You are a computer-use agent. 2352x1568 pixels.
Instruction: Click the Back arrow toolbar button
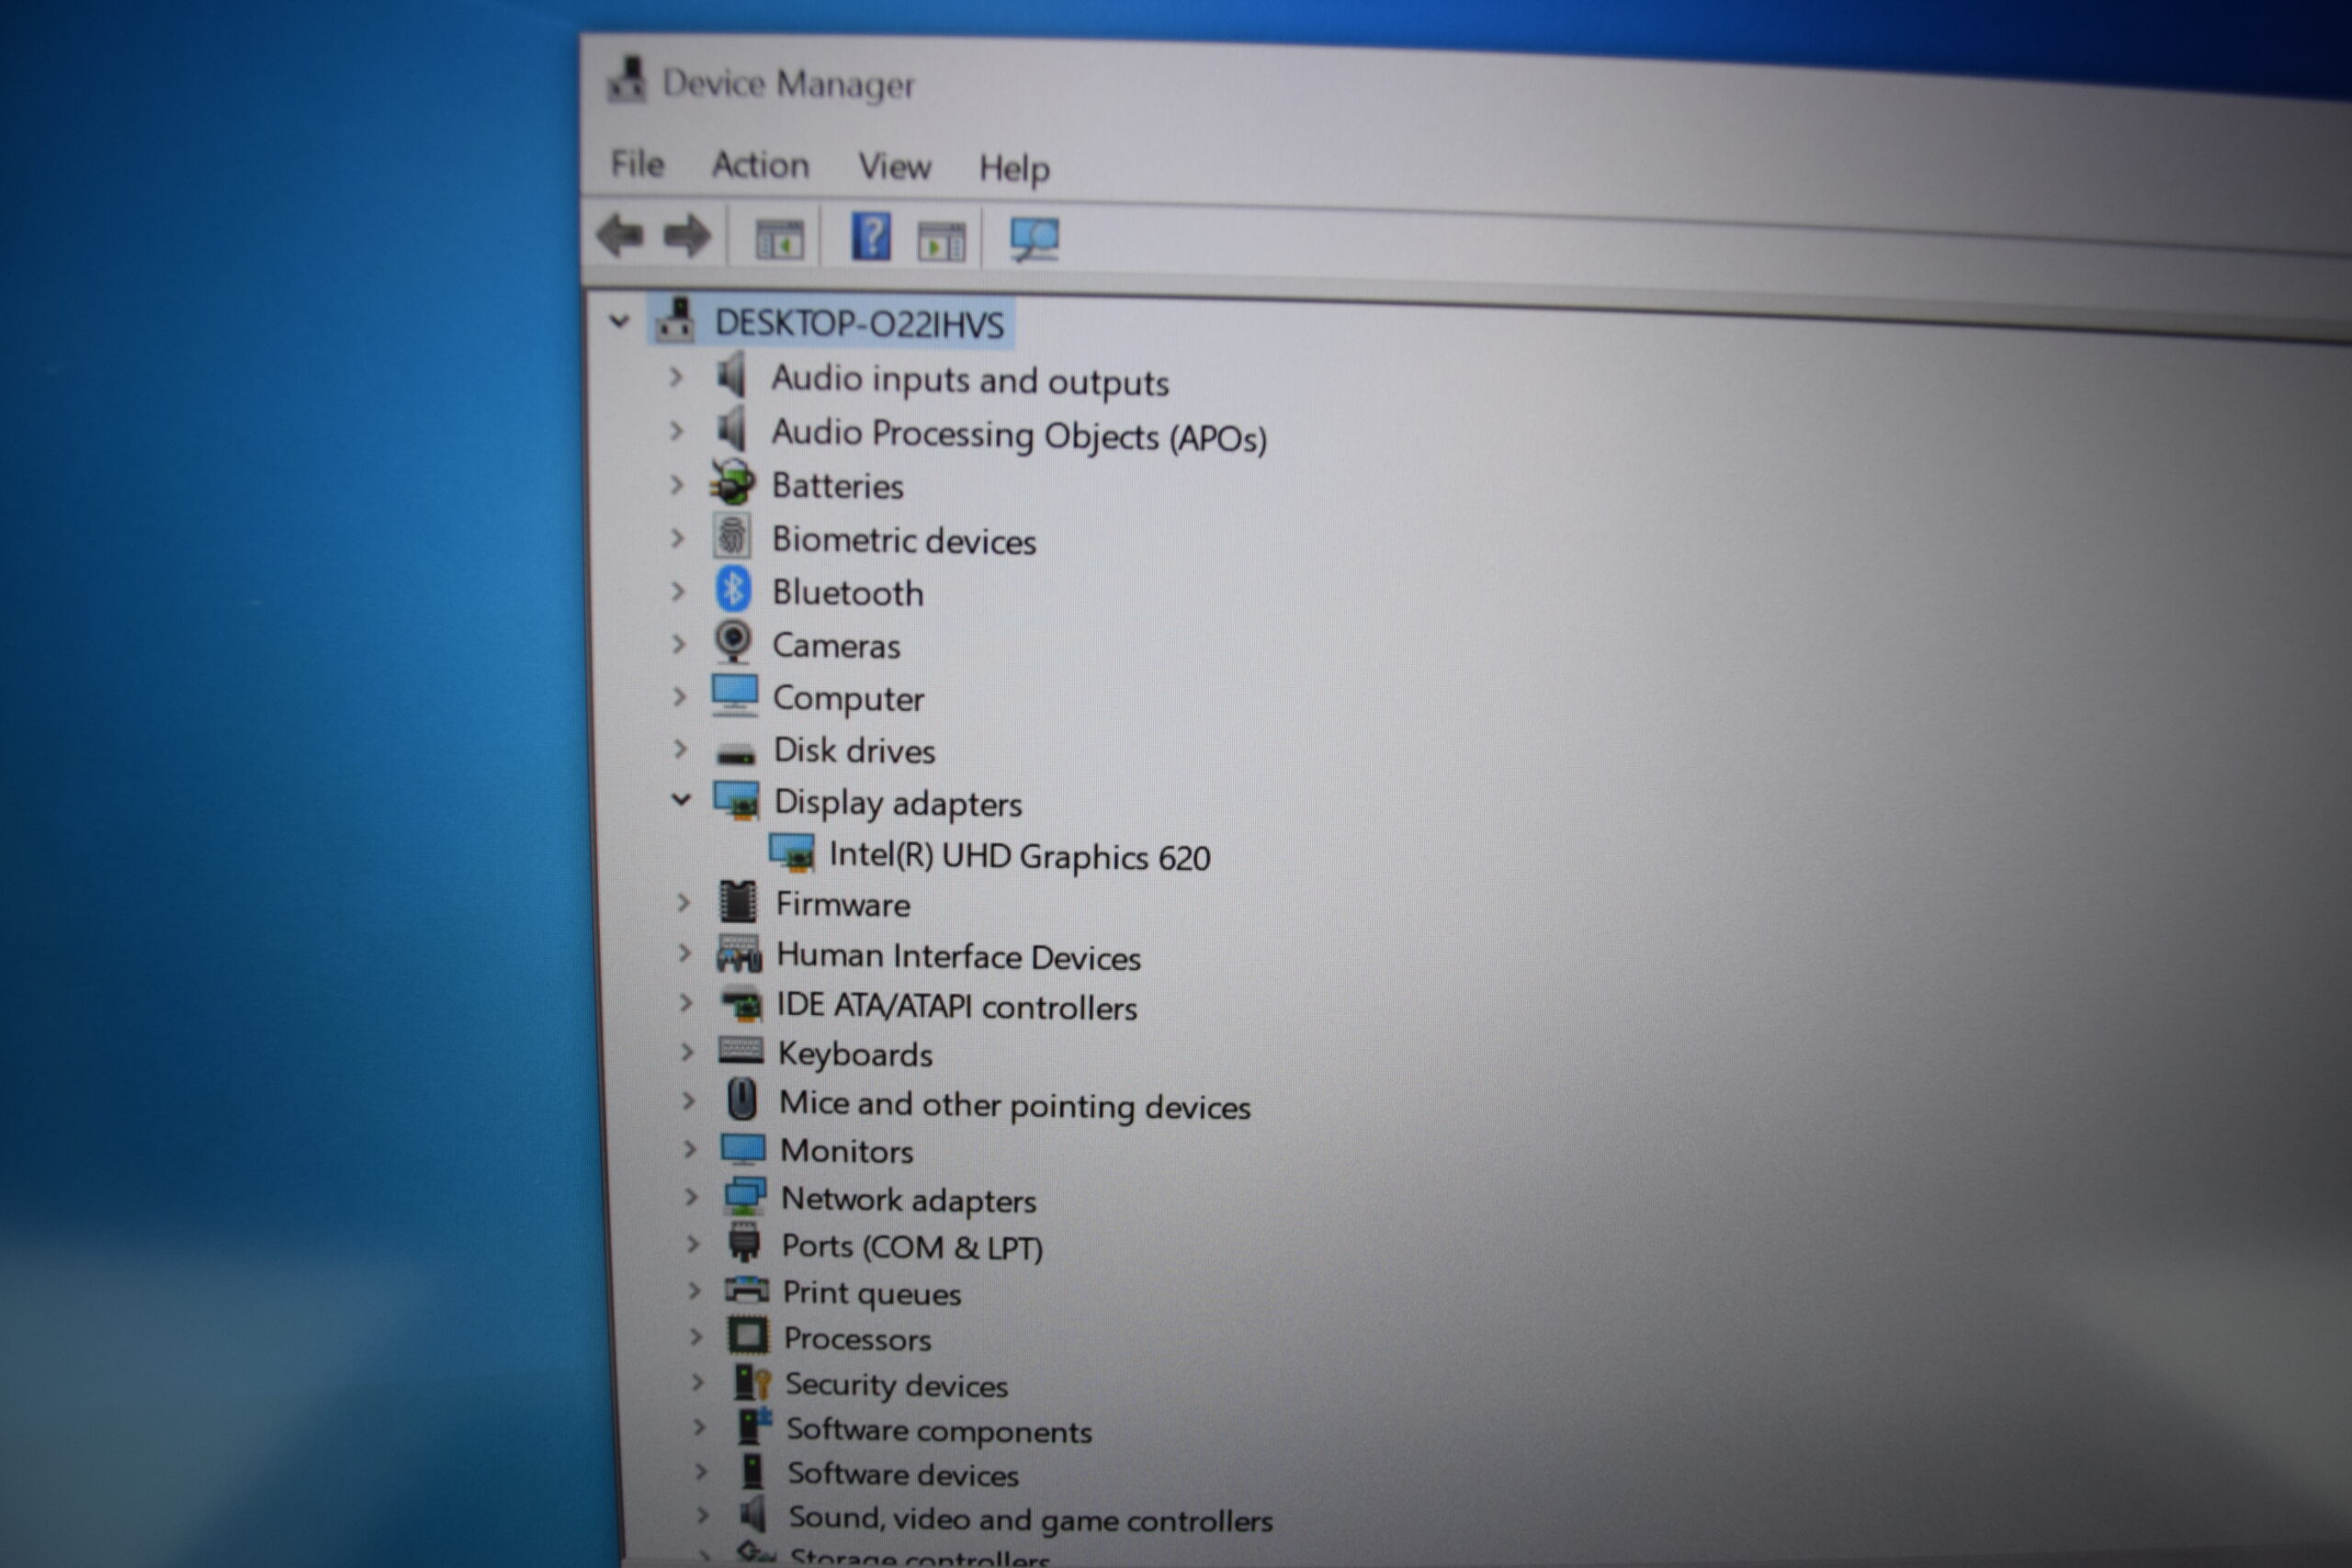coord(620,236)
